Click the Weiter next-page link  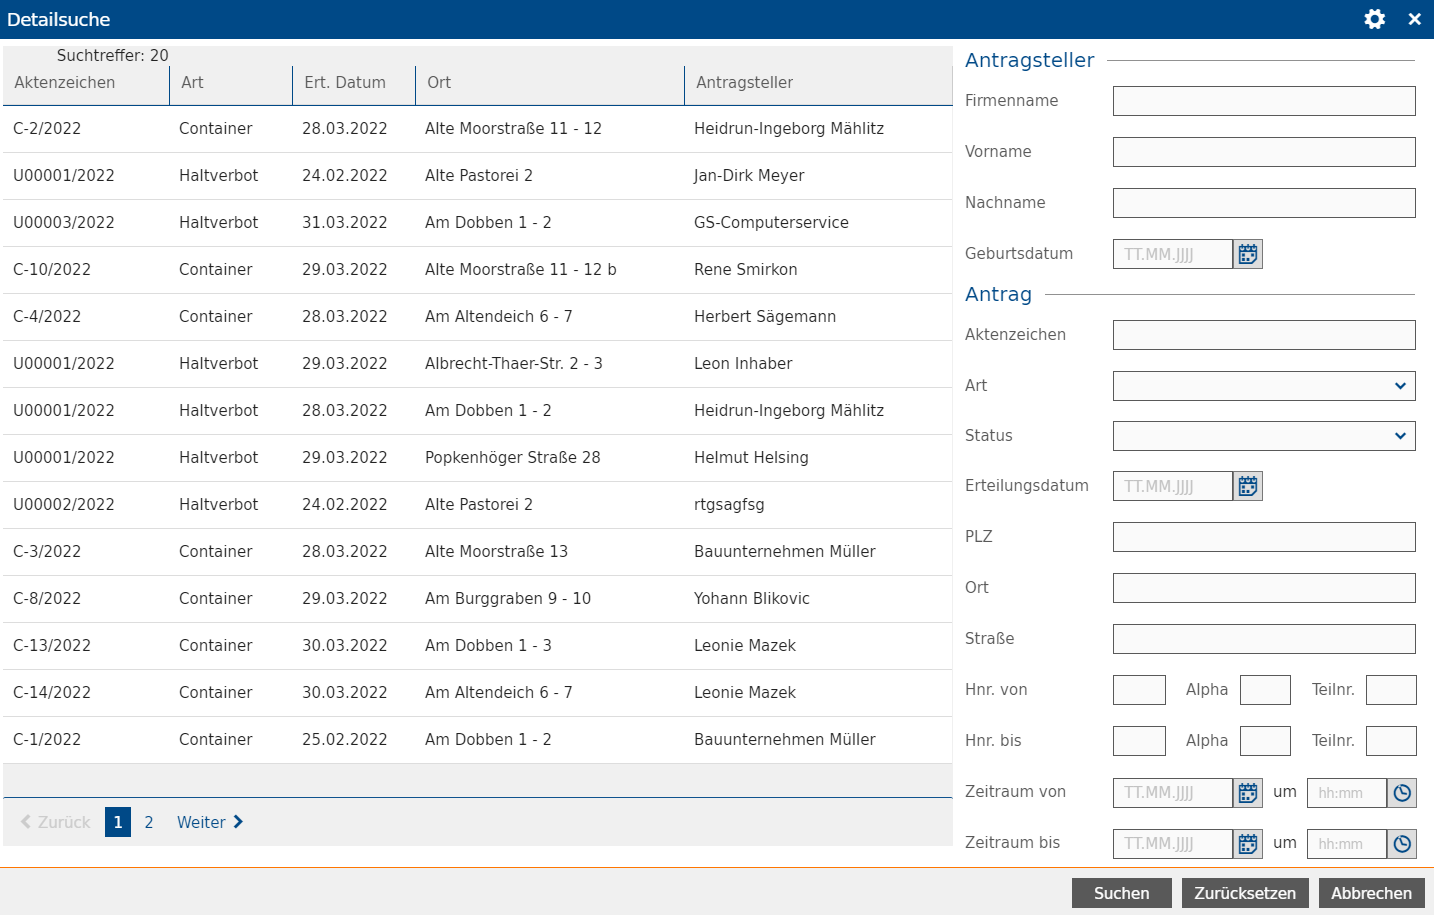(x=209, y=822)
